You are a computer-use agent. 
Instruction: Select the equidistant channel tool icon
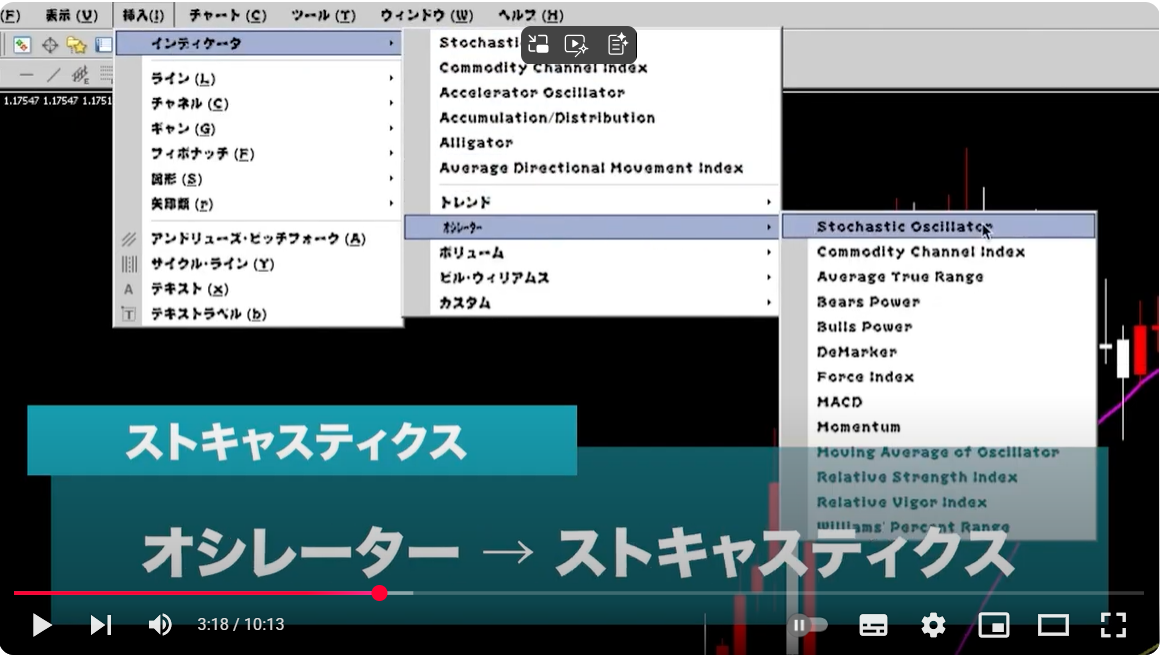tap(80, 74)
